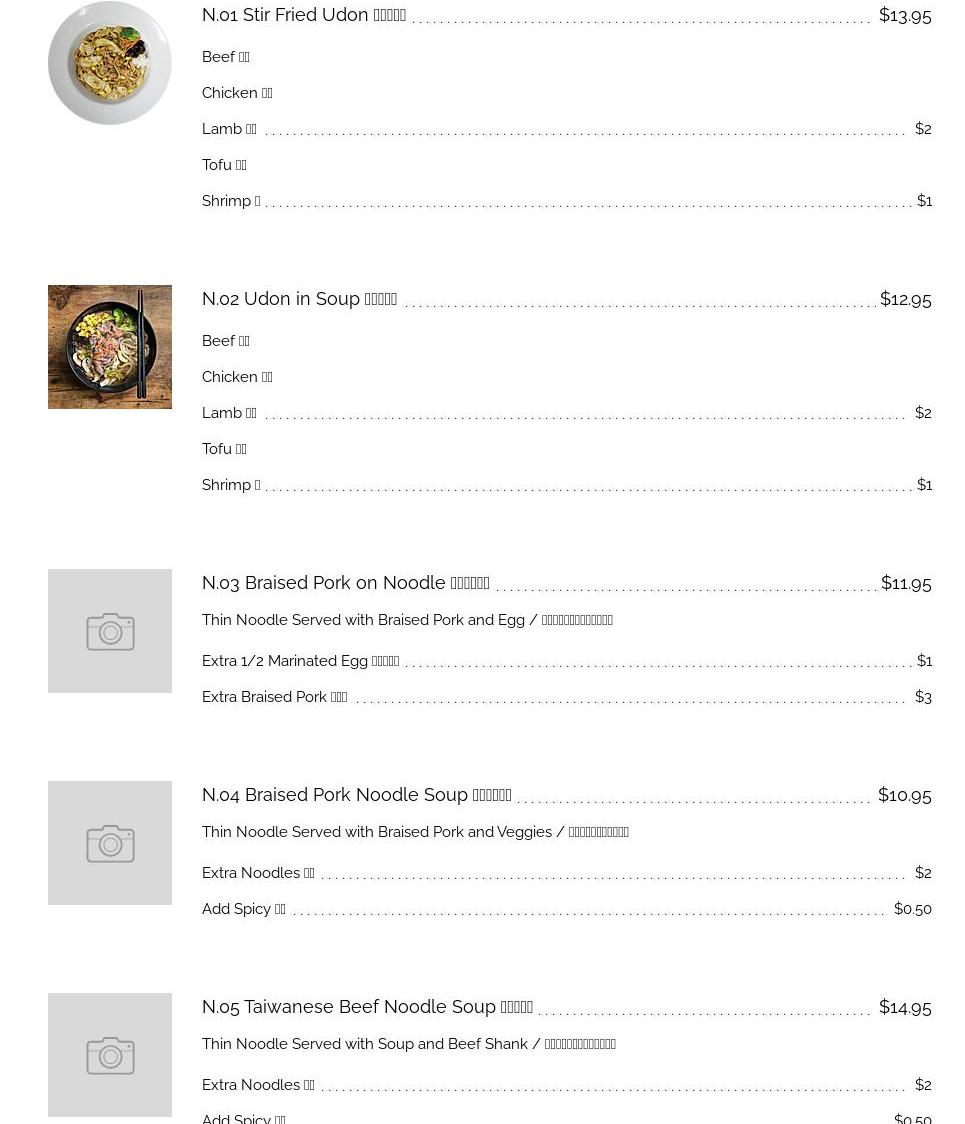Click the Braised Pork on Noodle placeholder camera icon
Viewport: 965px width, 1124px height.
point(110,631)
